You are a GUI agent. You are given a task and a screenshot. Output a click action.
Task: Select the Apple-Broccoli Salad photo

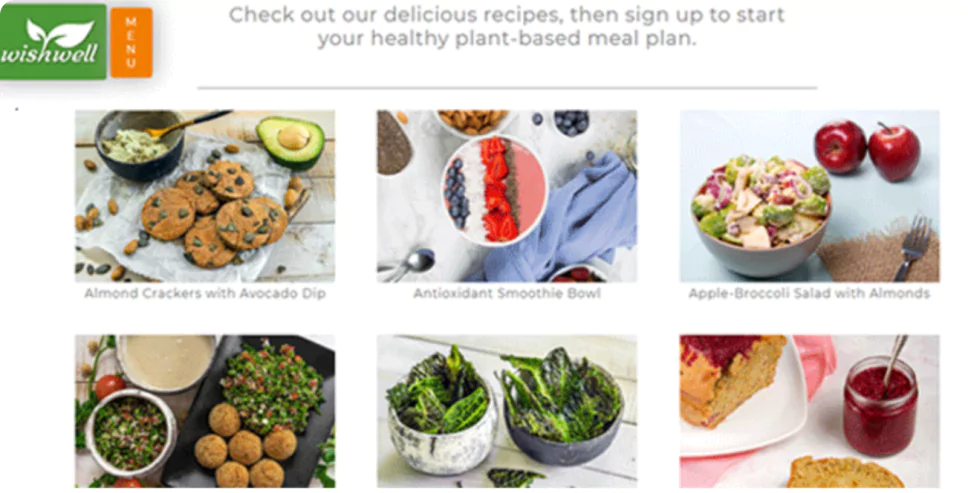[x=809, y=196]
